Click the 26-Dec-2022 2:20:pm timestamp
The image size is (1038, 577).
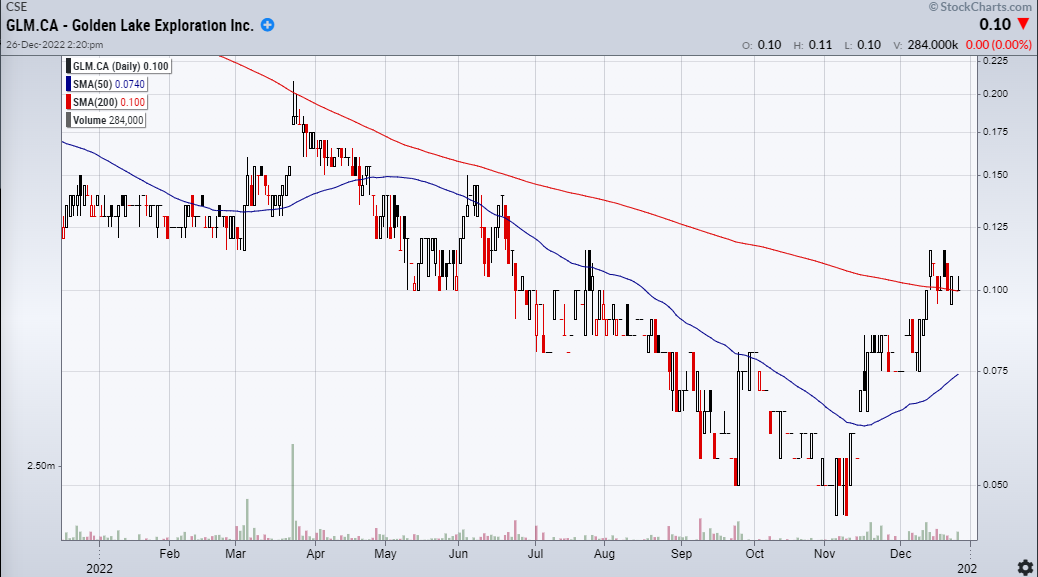coord(54,44)
